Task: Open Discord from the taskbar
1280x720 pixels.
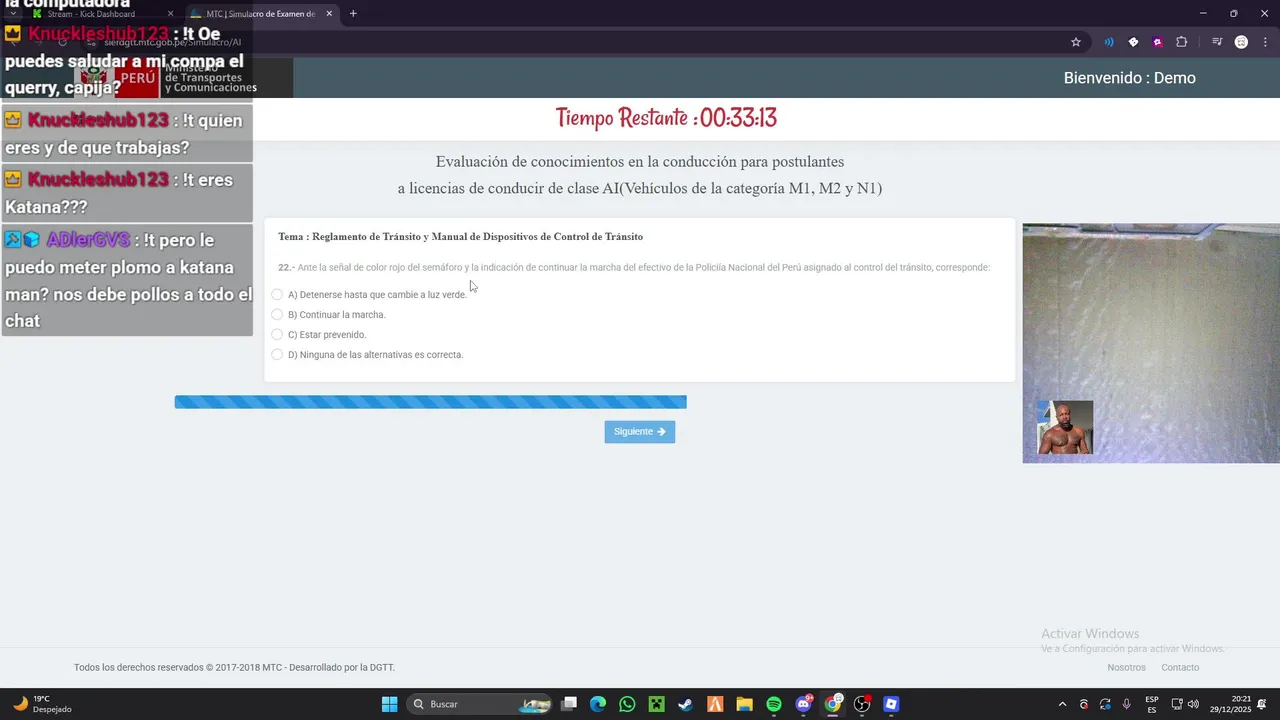Action: coord(803,704)
